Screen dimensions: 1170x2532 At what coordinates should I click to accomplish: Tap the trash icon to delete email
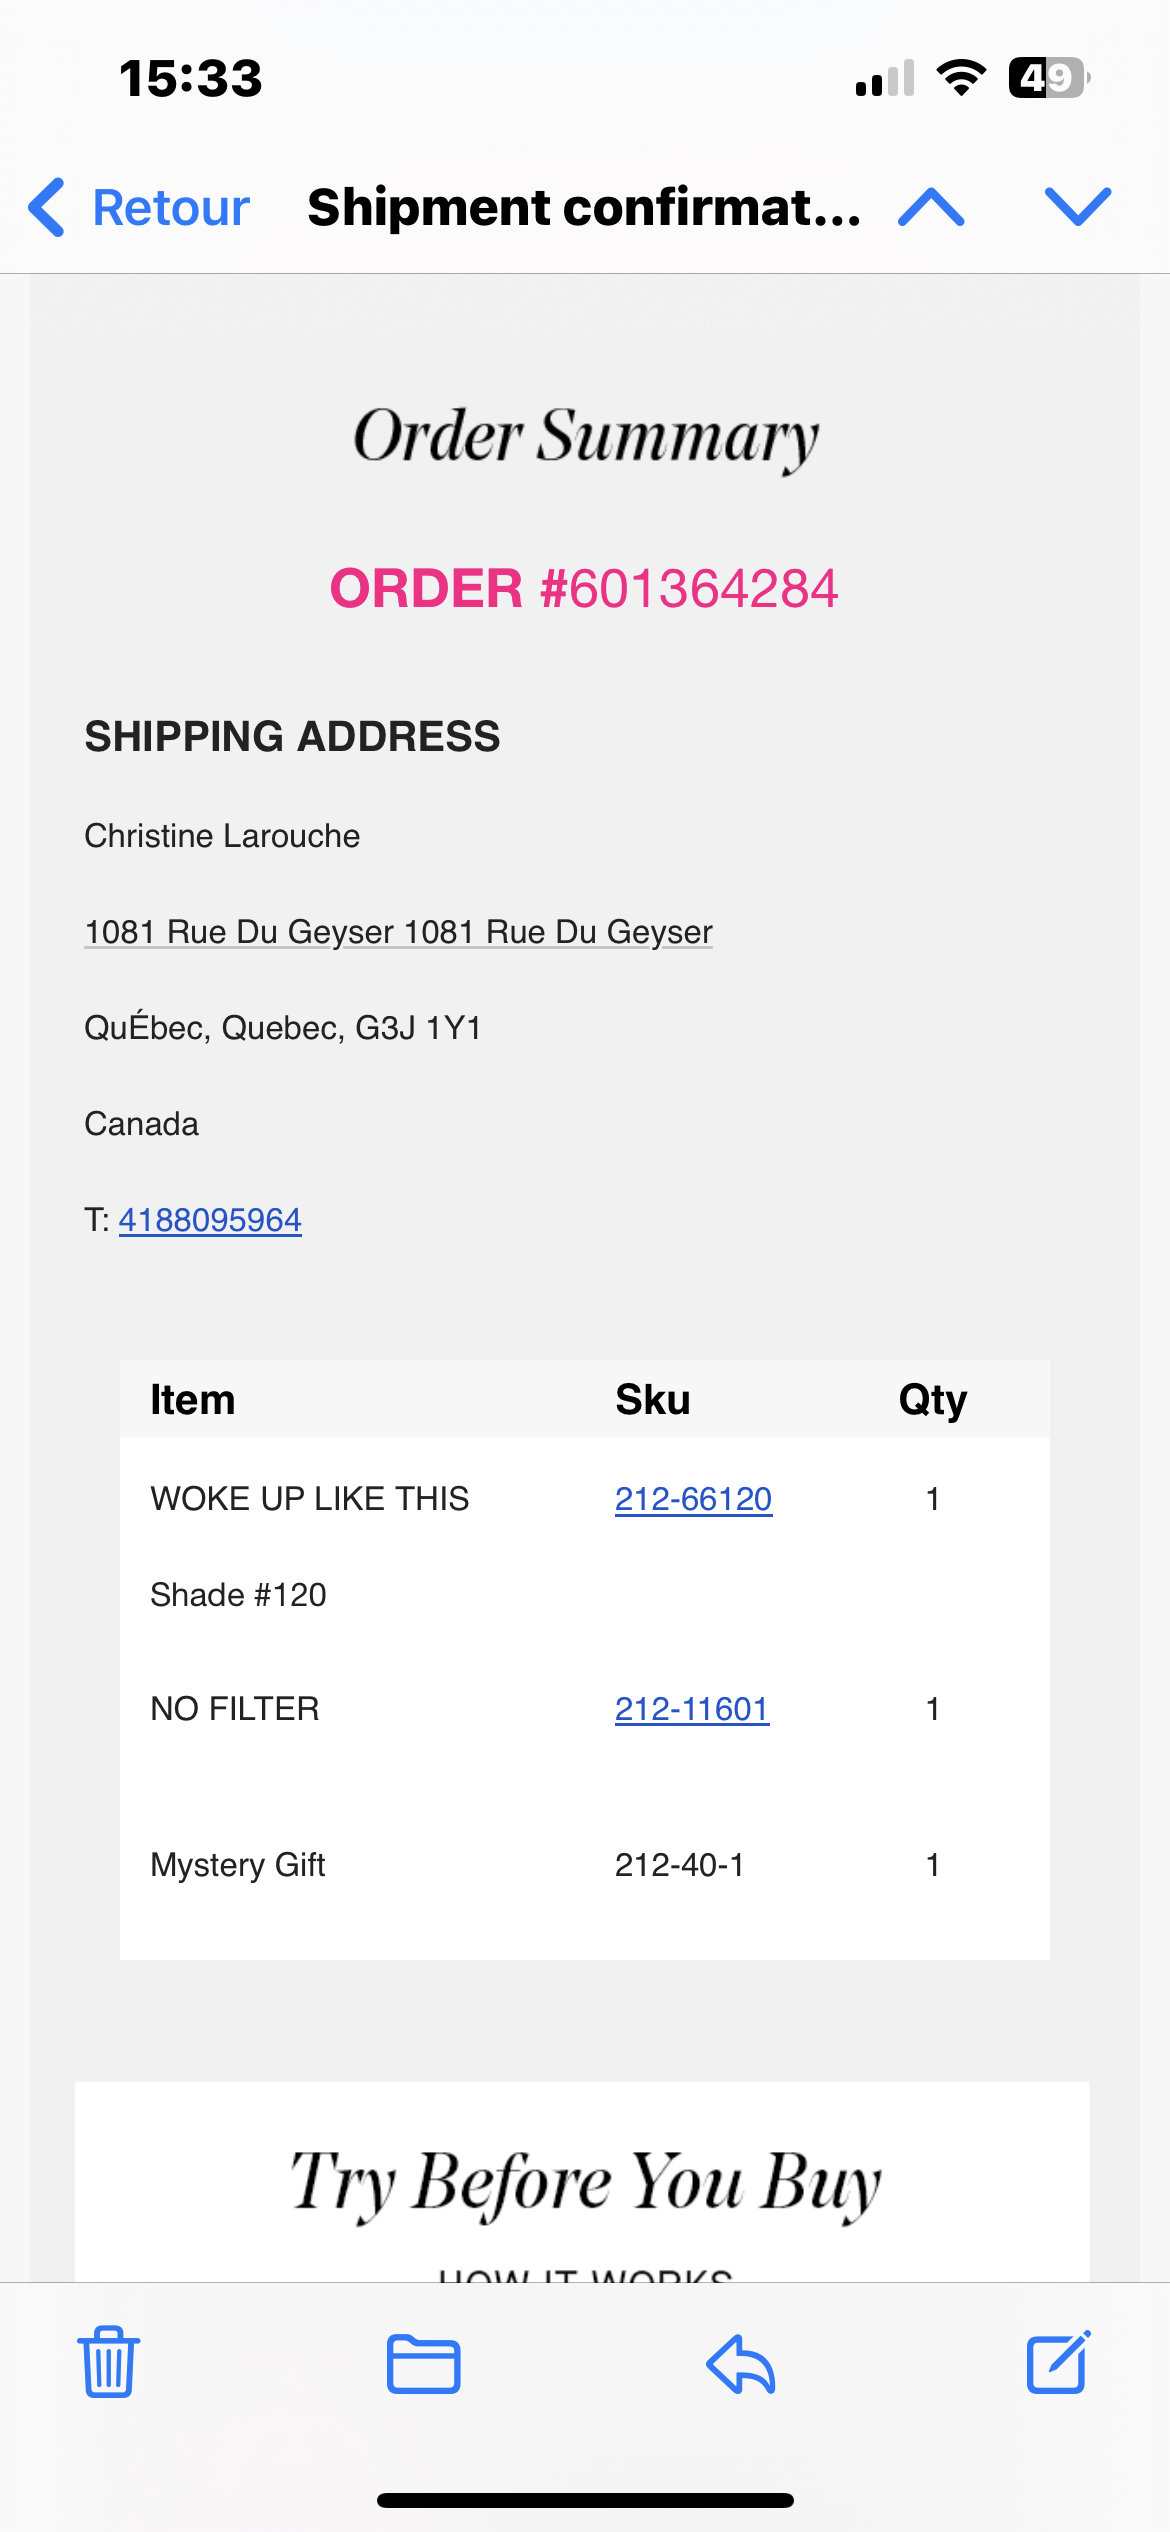pos(109,2362)
